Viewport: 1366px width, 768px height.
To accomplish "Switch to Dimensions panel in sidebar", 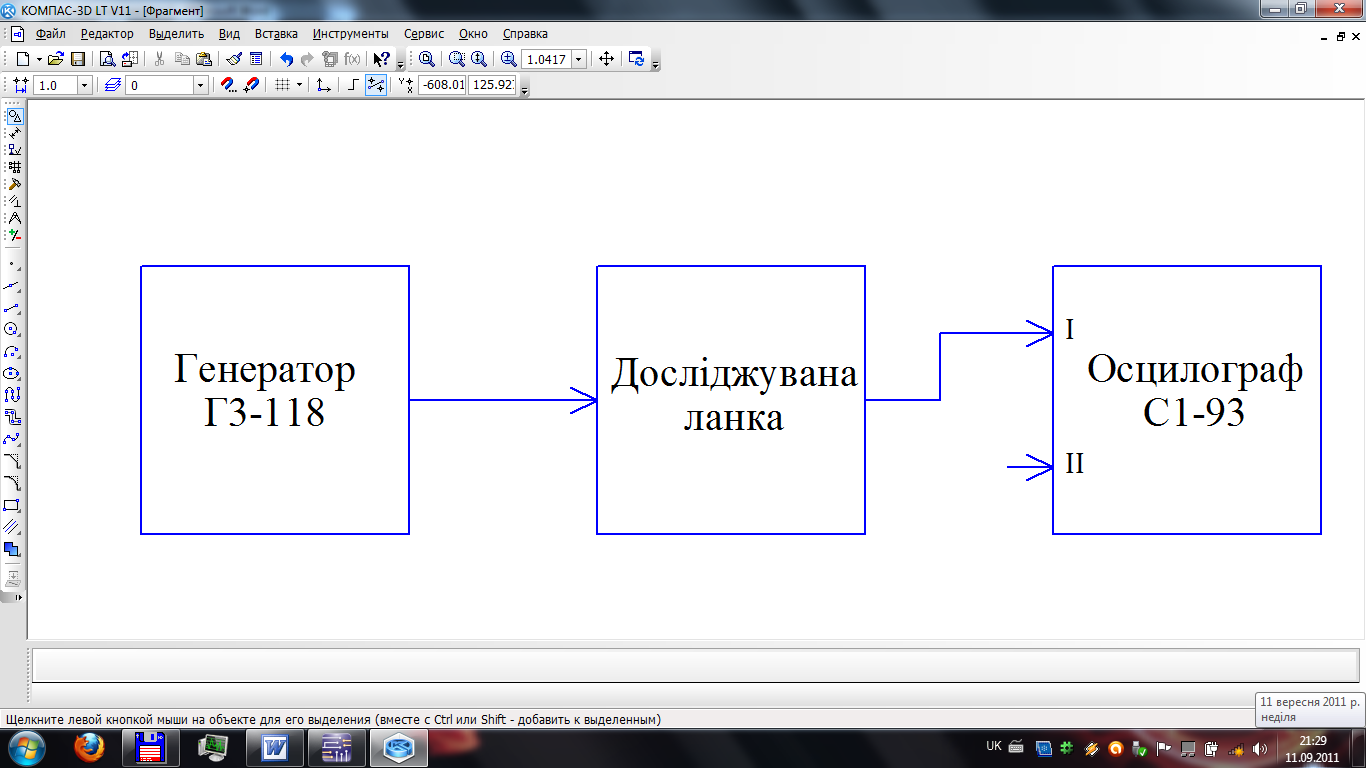I will 14,133.
